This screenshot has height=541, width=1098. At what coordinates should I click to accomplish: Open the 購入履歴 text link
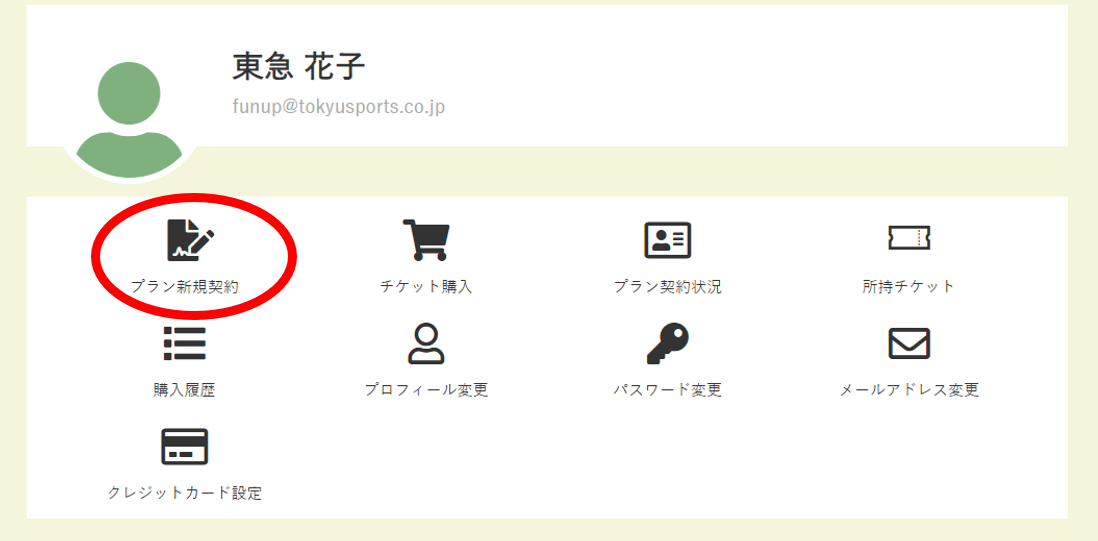click(184, 390)
